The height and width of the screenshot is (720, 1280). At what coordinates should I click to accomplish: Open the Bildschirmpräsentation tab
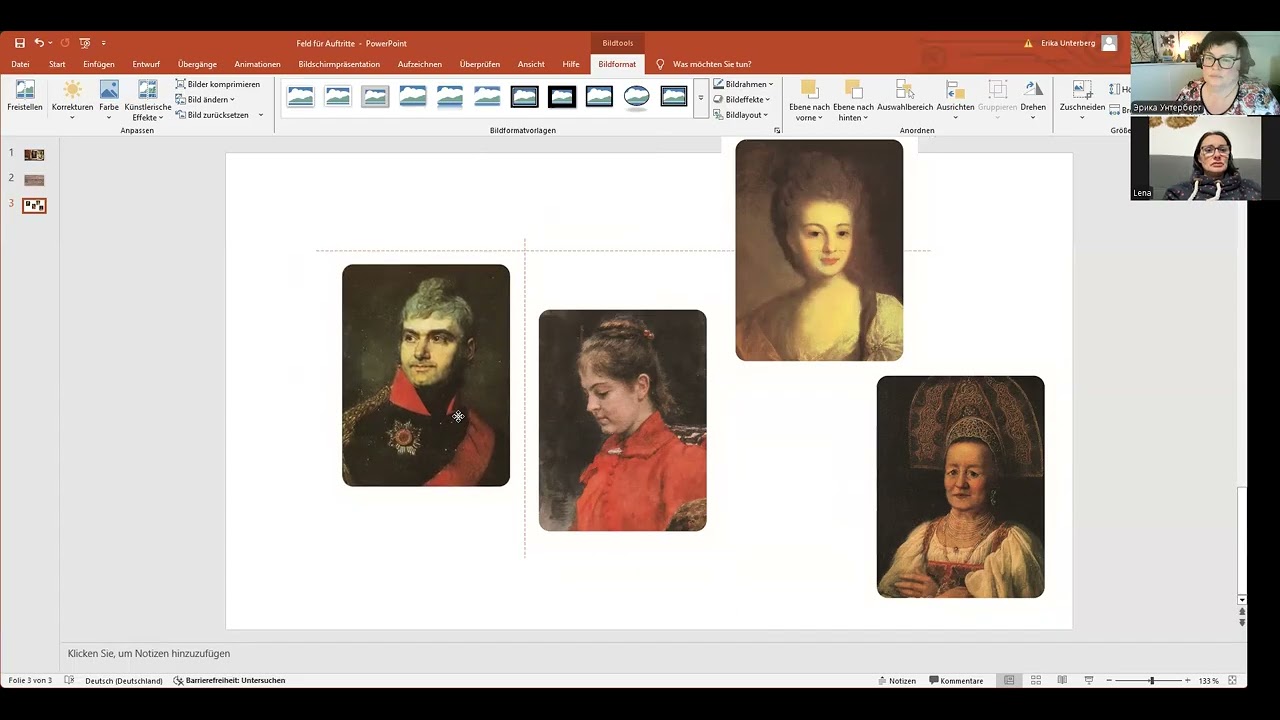[x=339, y=64]
